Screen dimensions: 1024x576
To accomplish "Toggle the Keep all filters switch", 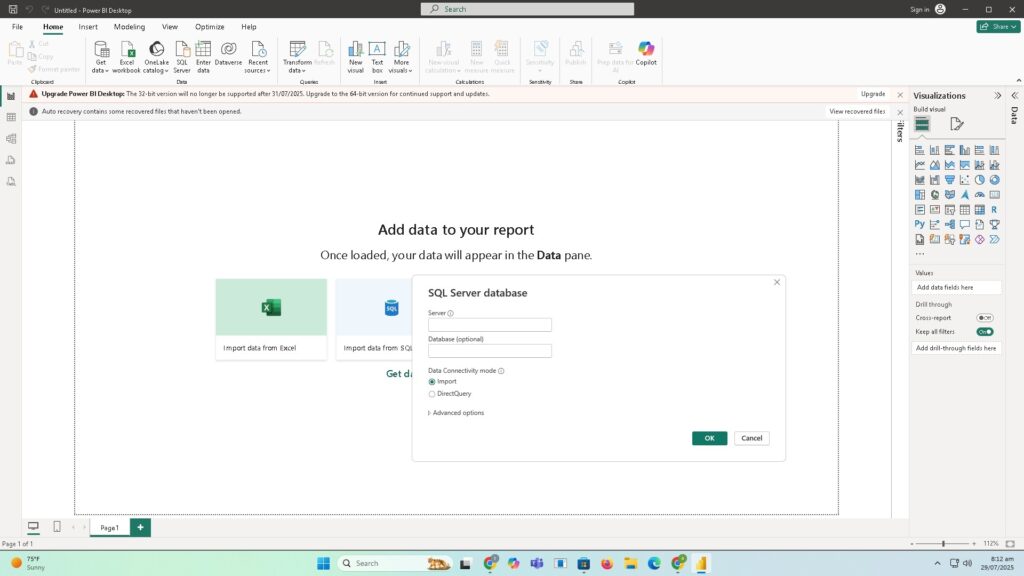I will click(x=985, y=332).
